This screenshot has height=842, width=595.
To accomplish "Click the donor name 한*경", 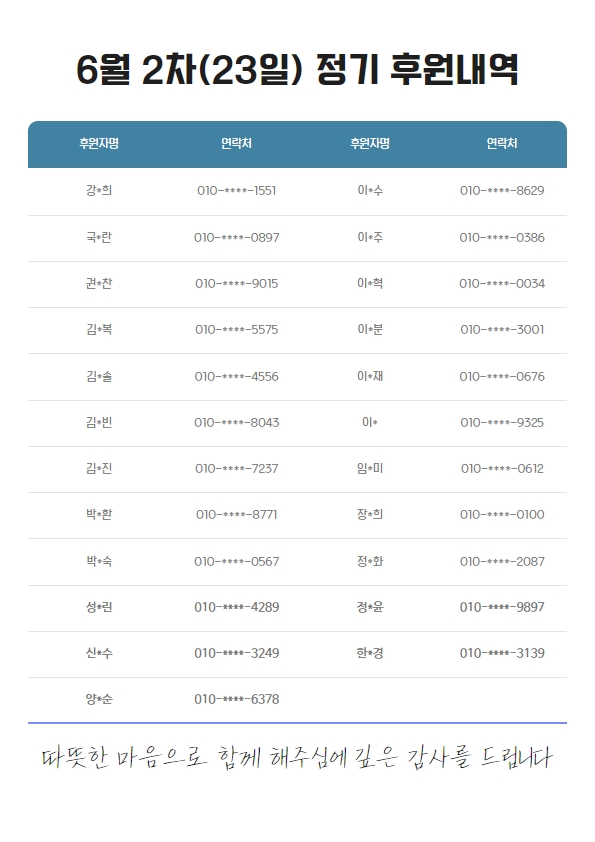I will click(370, 653).
